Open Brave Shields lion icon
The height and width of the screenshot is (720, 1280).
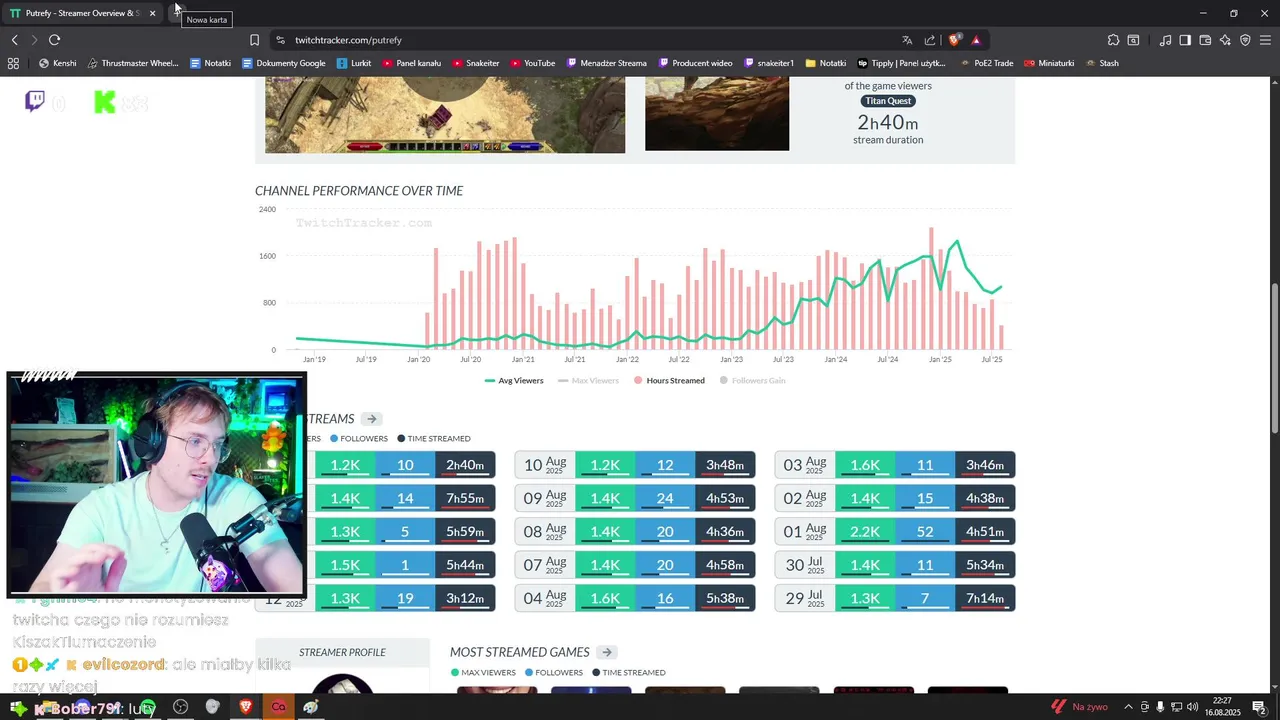point(954,40)
